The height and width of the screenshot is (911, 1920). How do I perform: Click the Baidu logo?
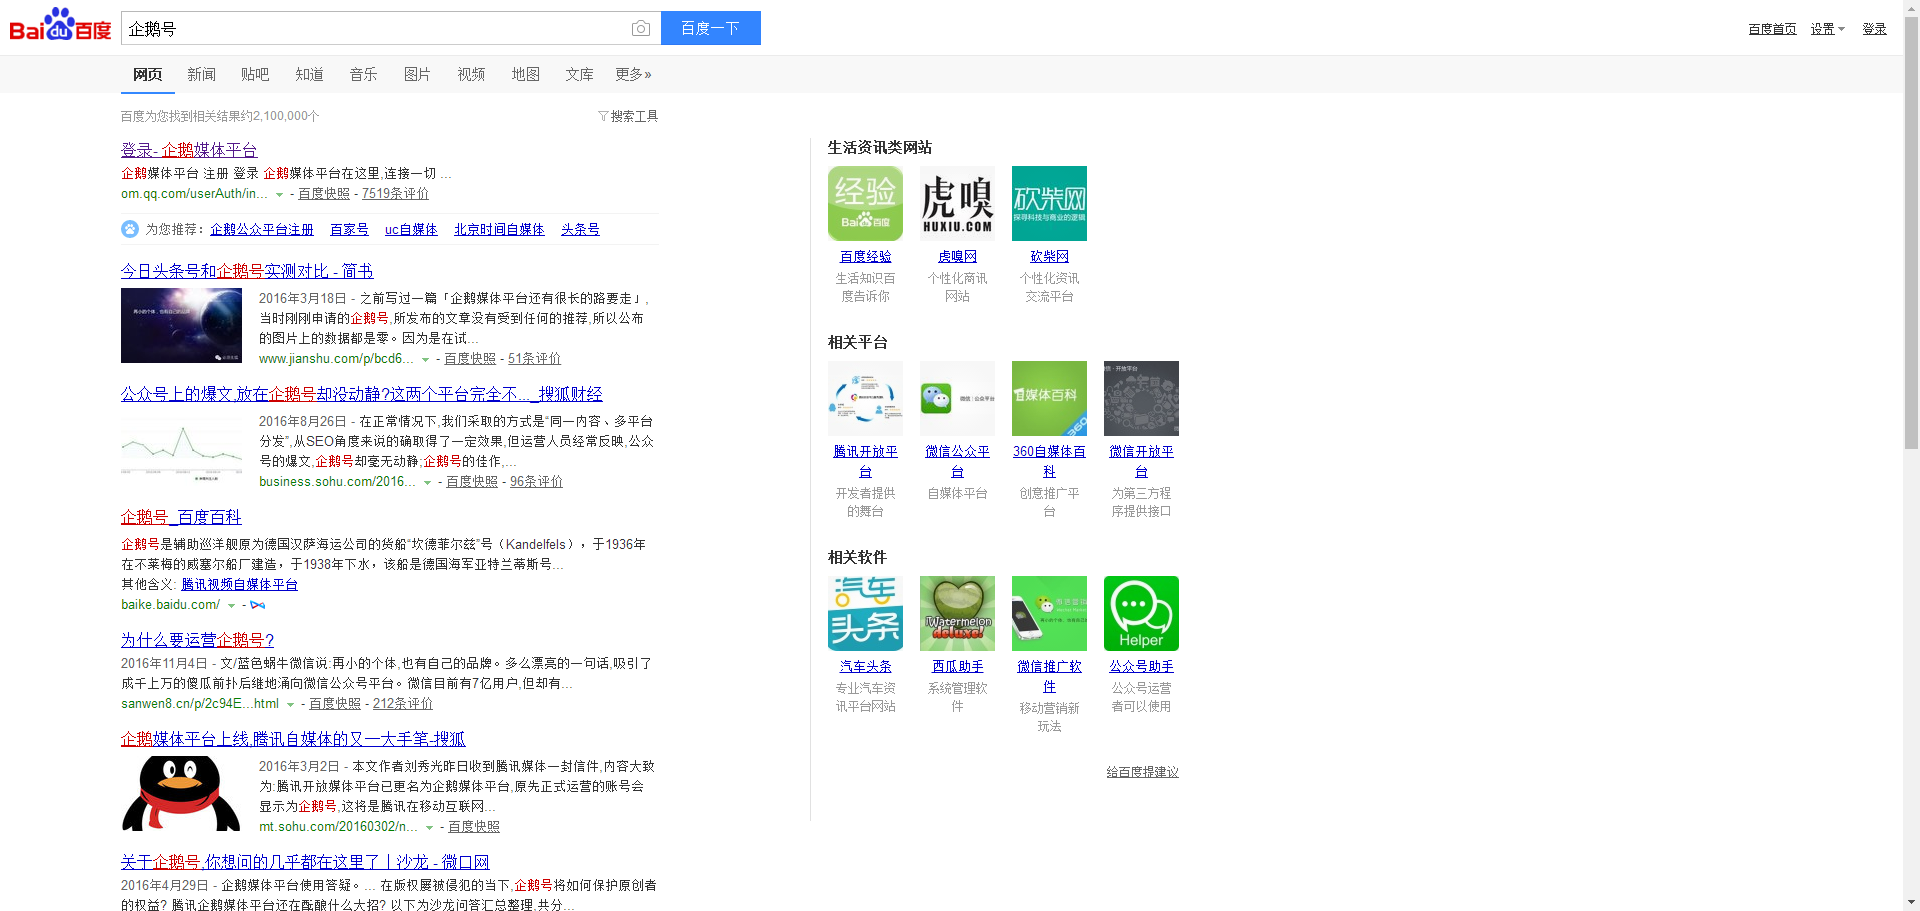coord(57,28)
